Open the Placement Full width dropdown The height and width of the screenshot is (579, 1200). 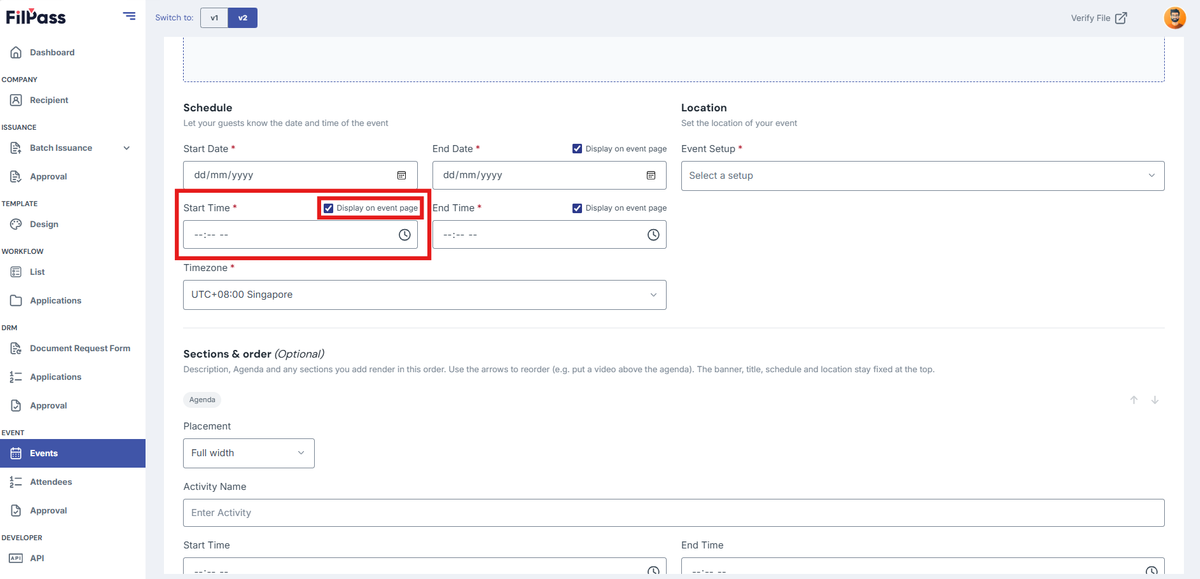point(249,453)
